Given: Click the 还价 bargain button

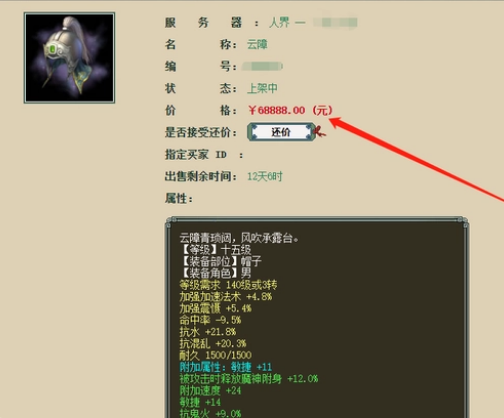Looking at the screenshot, I should 281,132.
